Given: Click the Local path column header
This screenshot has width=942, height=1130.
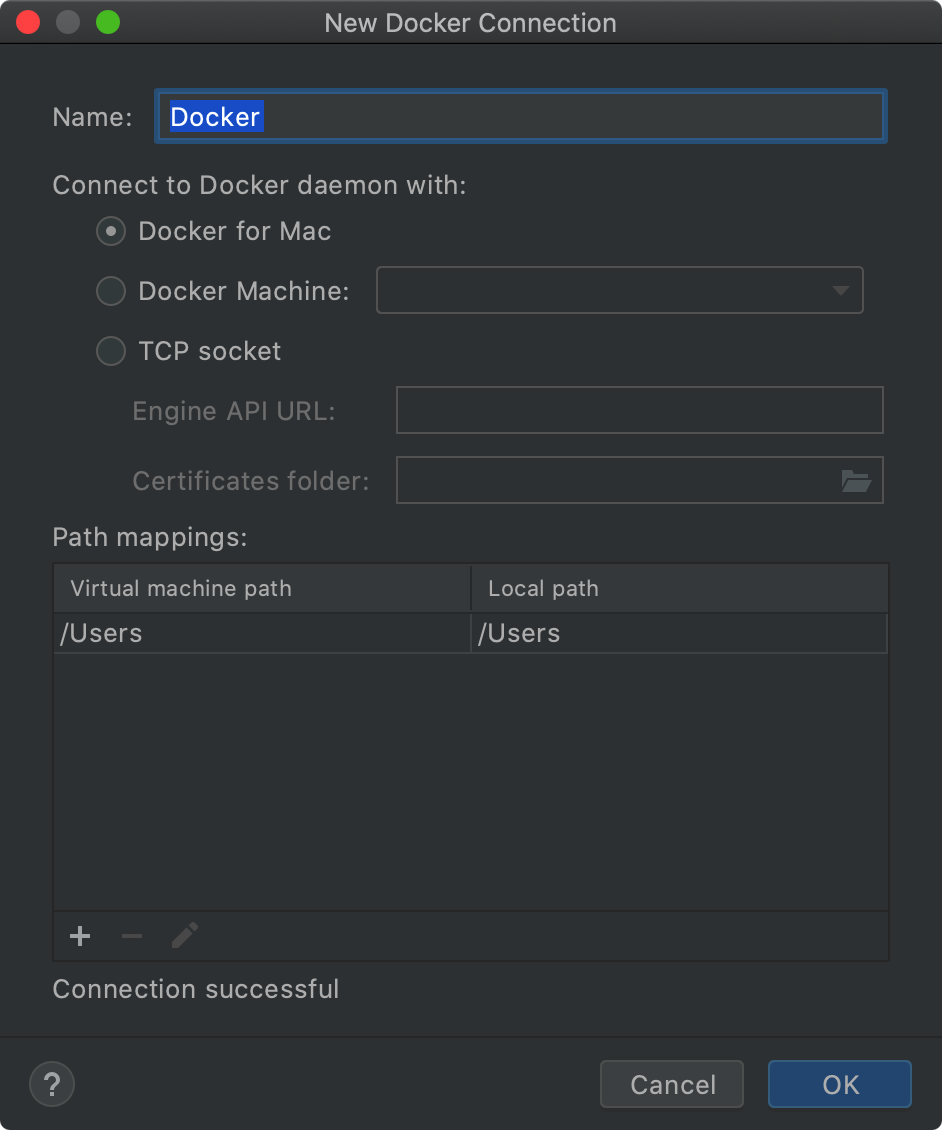Looking at the screenshot, I should pyautogui.click(x=680, y=588).
